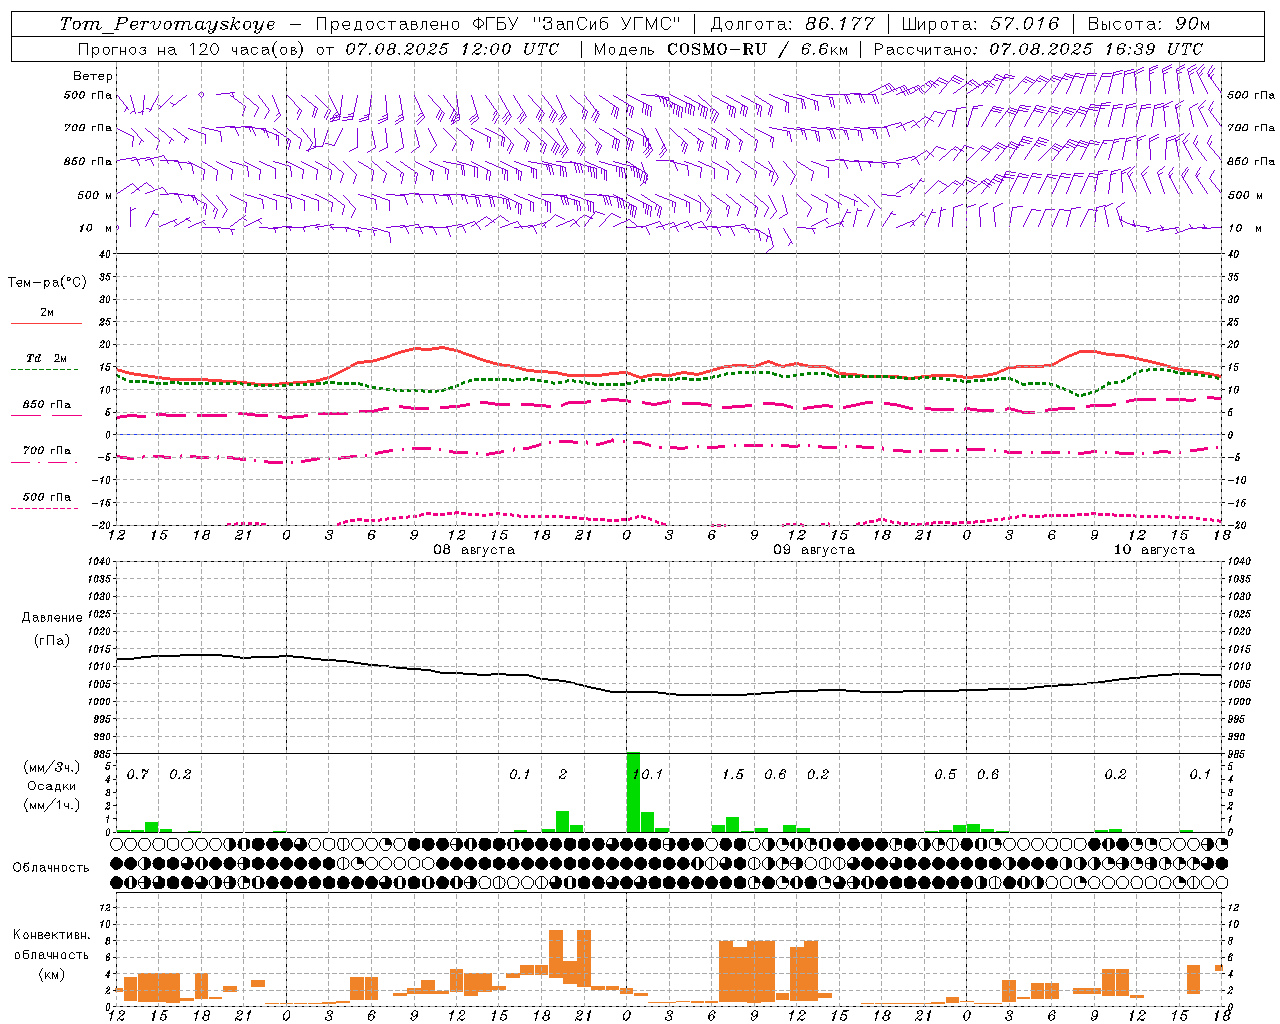Click the 'Ветер' wind panel label

pyautogui.click(x=93, y=76)
